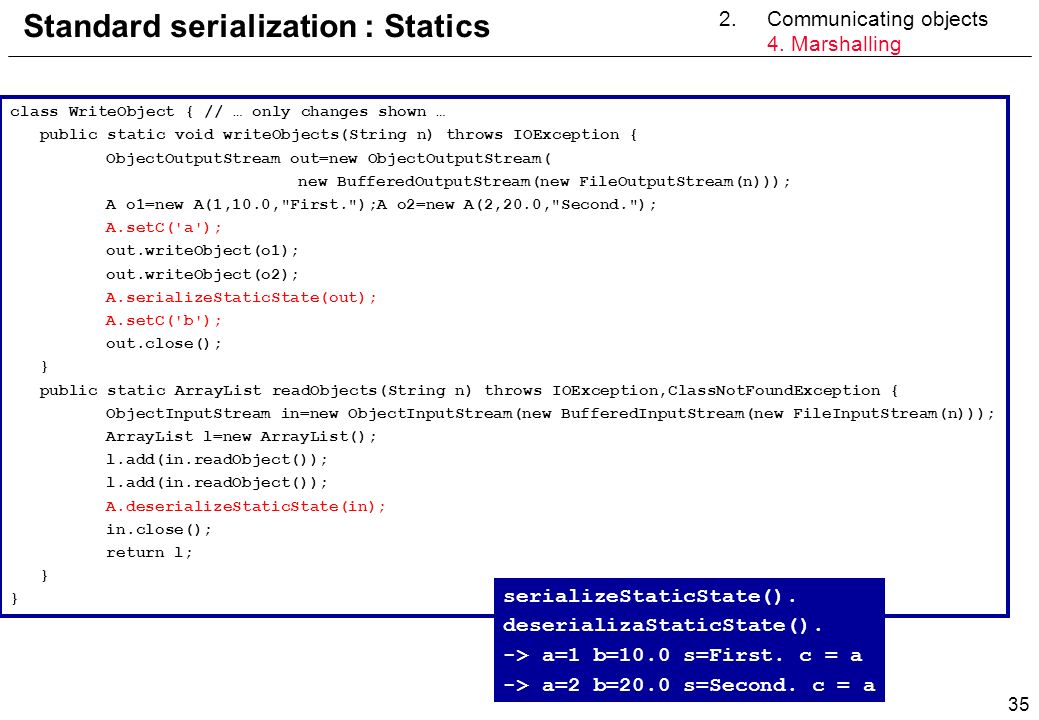Click the red line A.deserializeStaticState(in);
Viewport: 1039px width, 720px height.
[246, 507]
